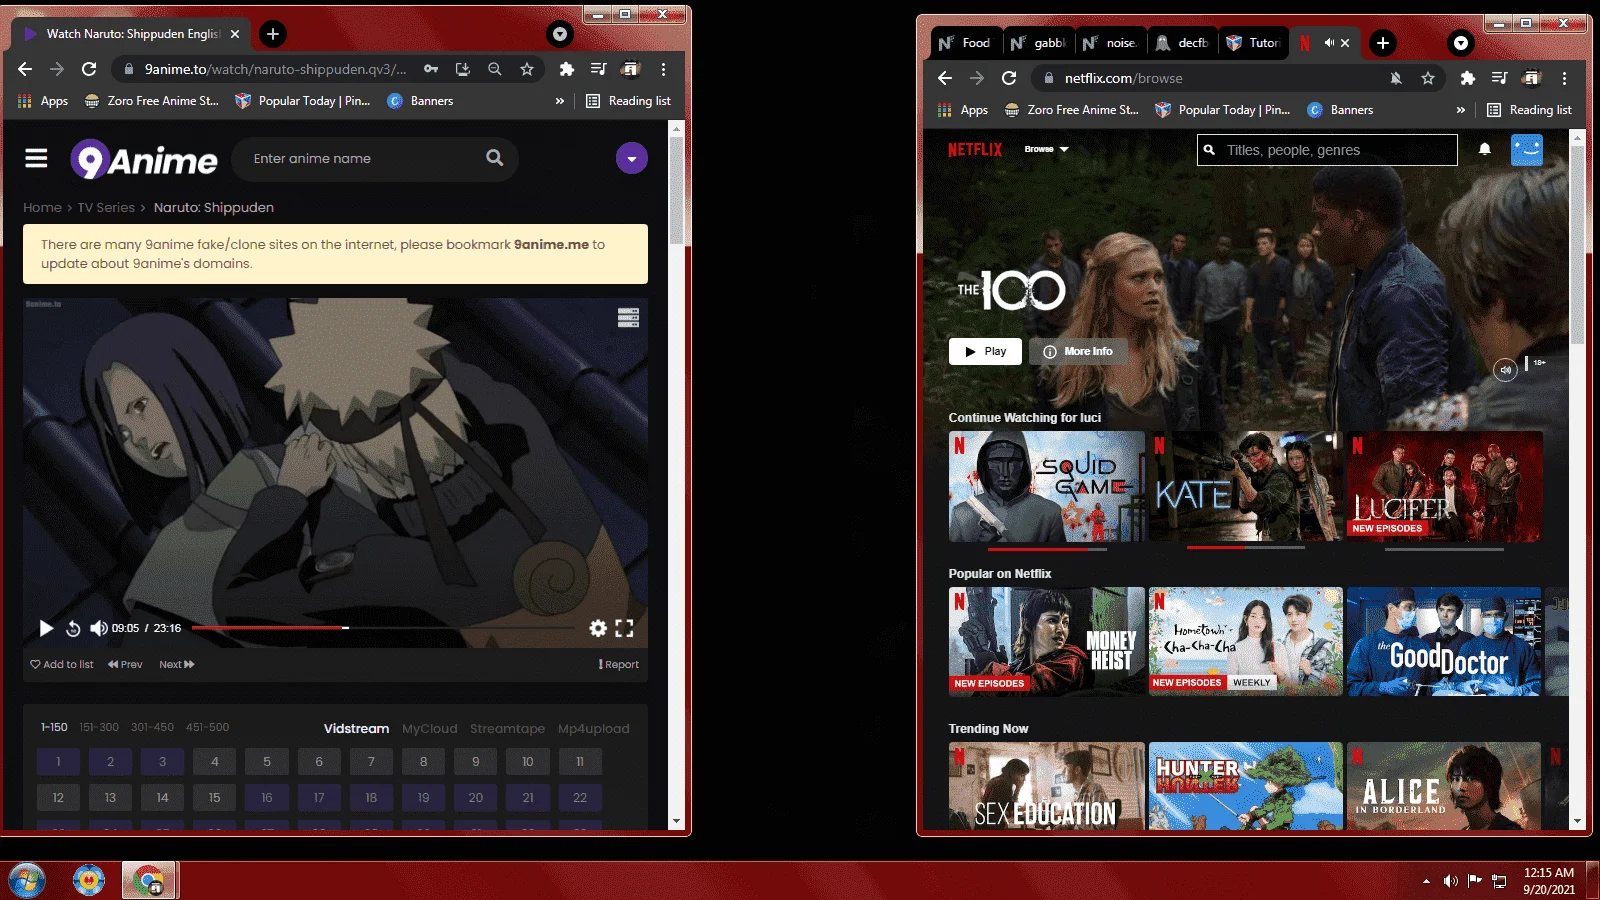Open new tab in the 9anime window
The image size is (1600, 900).
coord(272,34)
